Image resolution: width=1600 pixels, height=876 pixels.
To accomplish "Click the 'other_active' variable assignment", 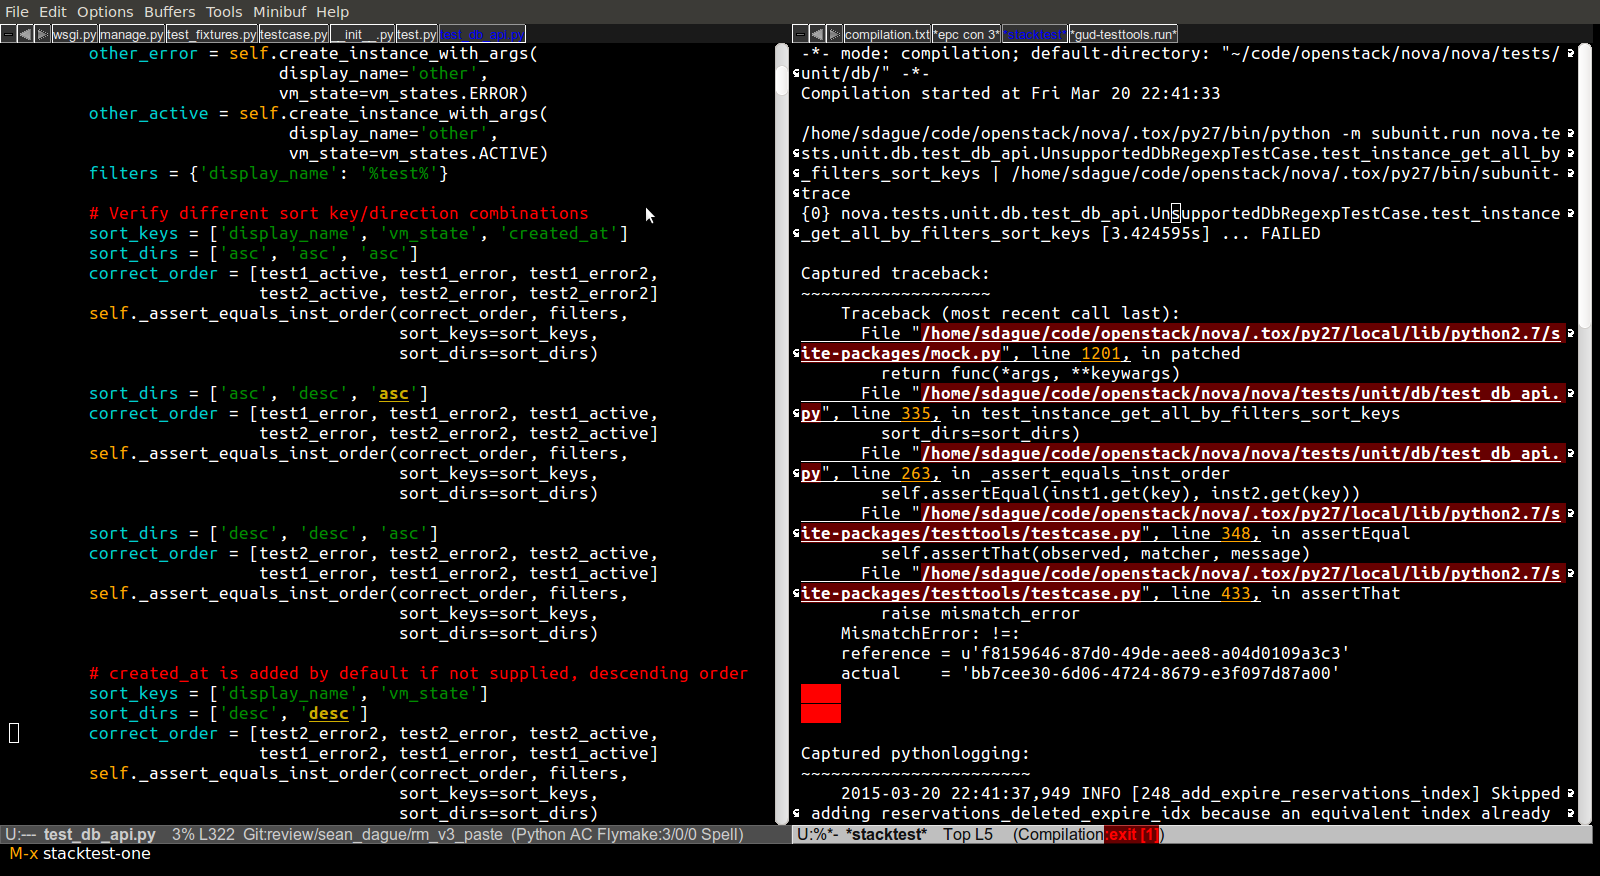I will (148, 114).
